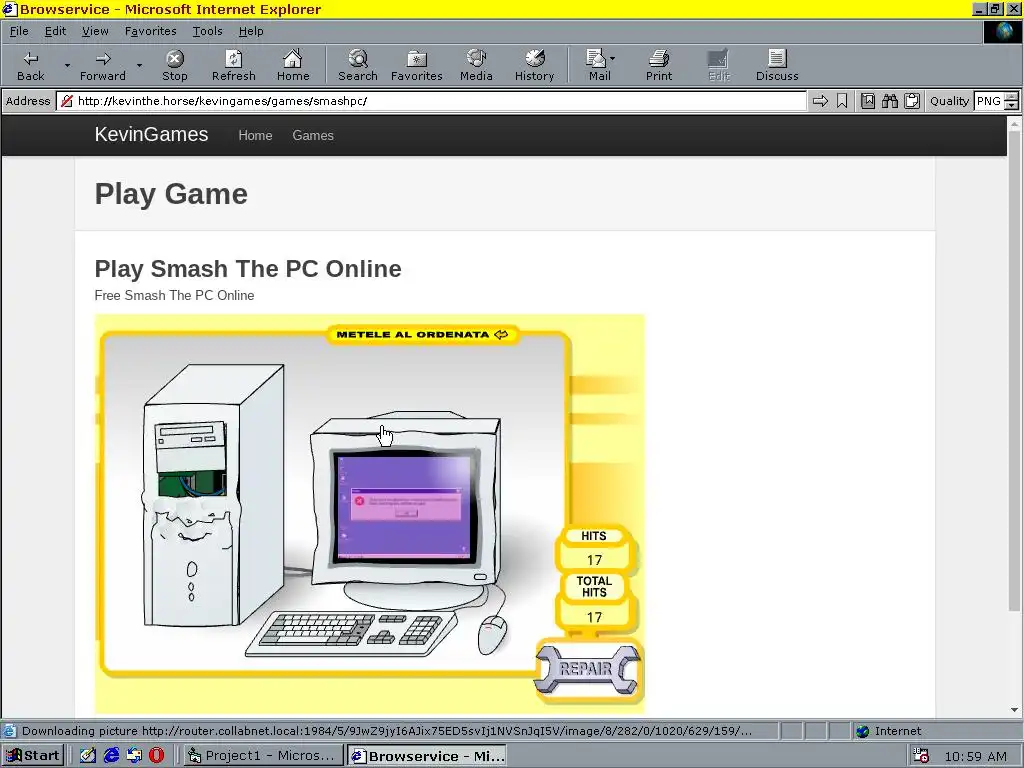Viewport: 1024px width, 768px height.
Task: Click the TOTAL HITS counter value 17
Action: click(594, 617)
